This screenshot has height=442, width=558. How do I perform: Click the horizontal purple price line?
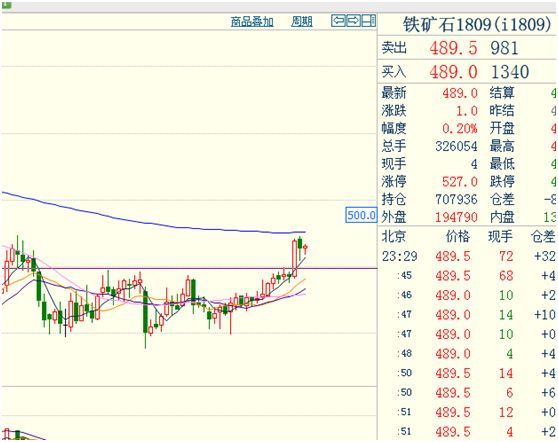click(x=189, y=268)
